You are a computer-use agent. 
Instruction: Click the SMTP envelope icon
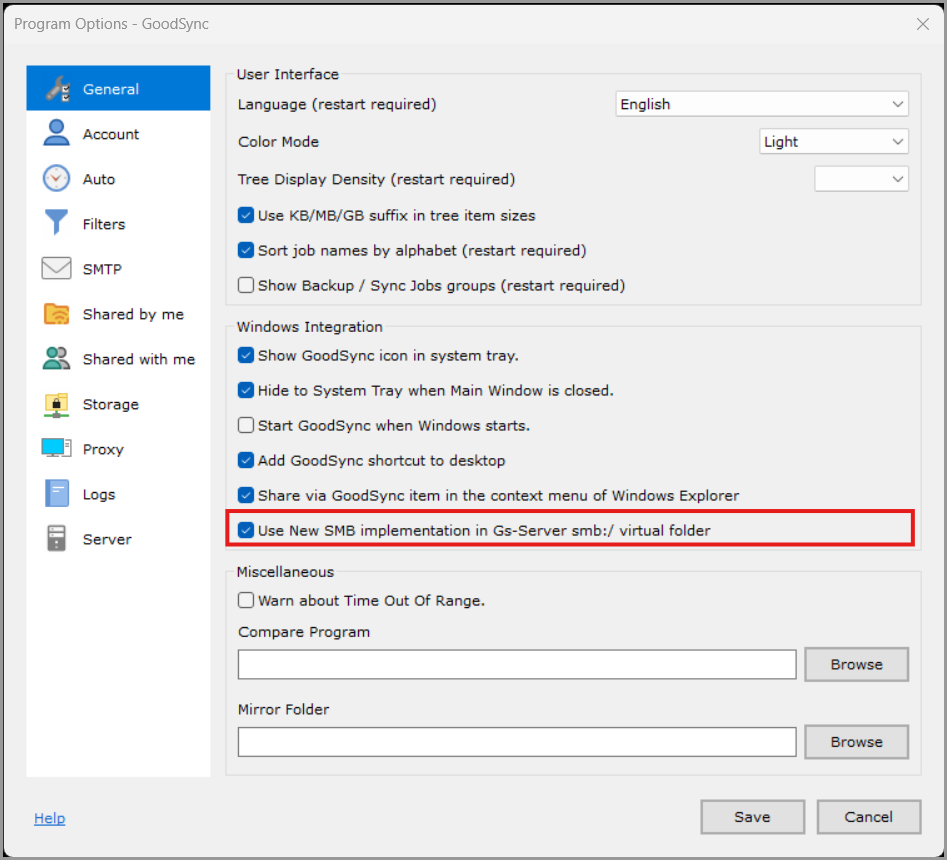[56, 268]
